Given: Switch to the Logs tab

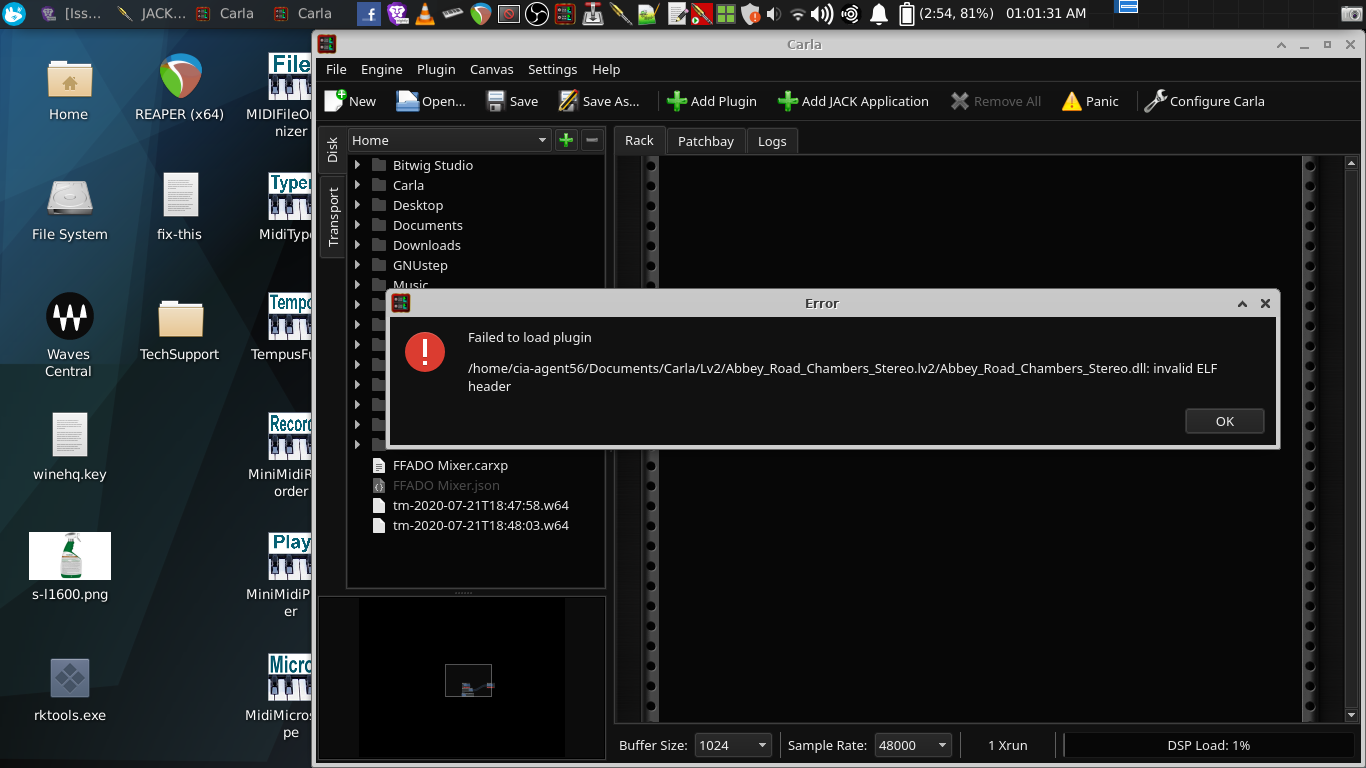Looking at the screenshot, I should point(772,141).
